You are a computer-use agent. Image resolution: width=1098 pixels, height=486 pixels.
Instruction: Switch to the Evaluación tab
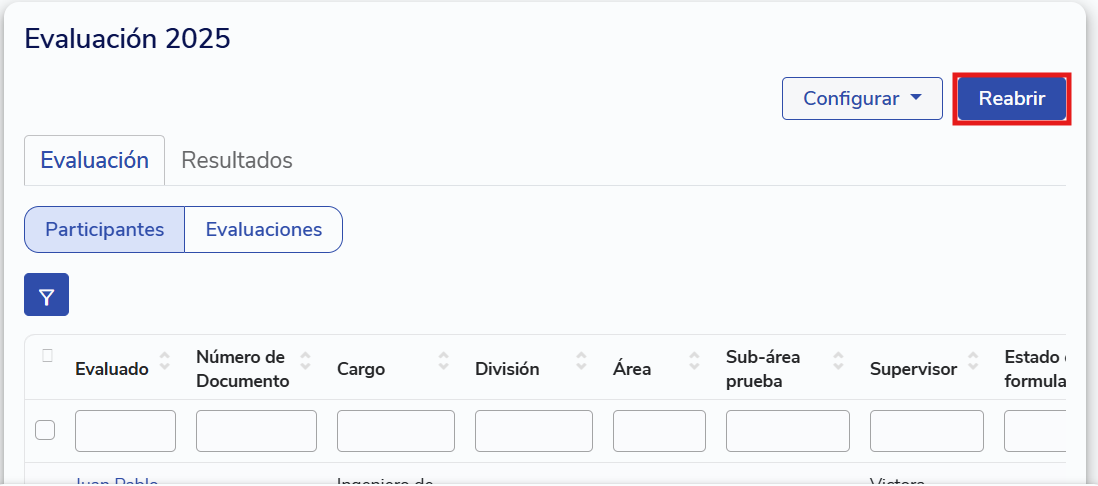(x=94, y=160)
